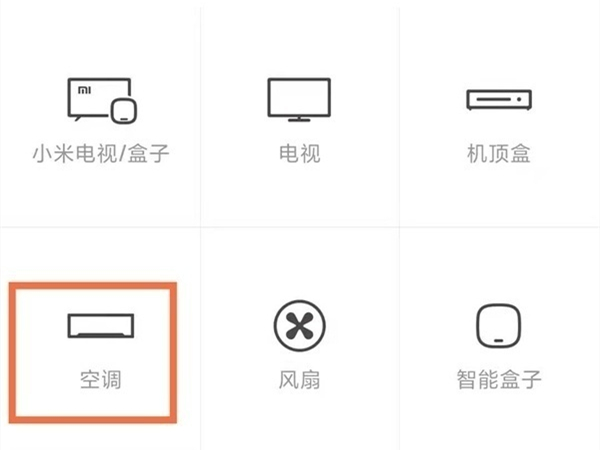Tap the vent line on the 空调 icon

pos(101,335)
